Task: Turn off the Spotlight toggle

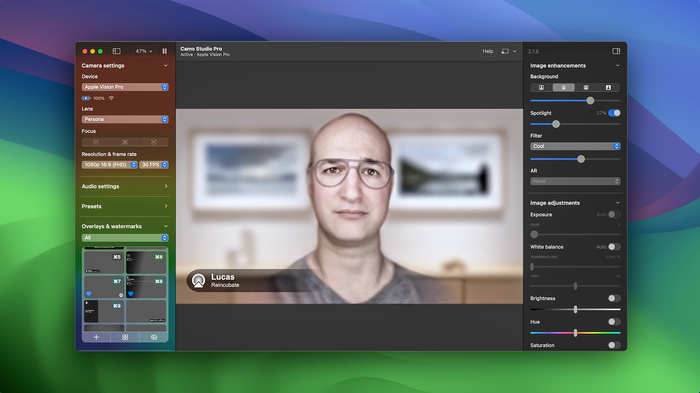Action: (614, 113)
